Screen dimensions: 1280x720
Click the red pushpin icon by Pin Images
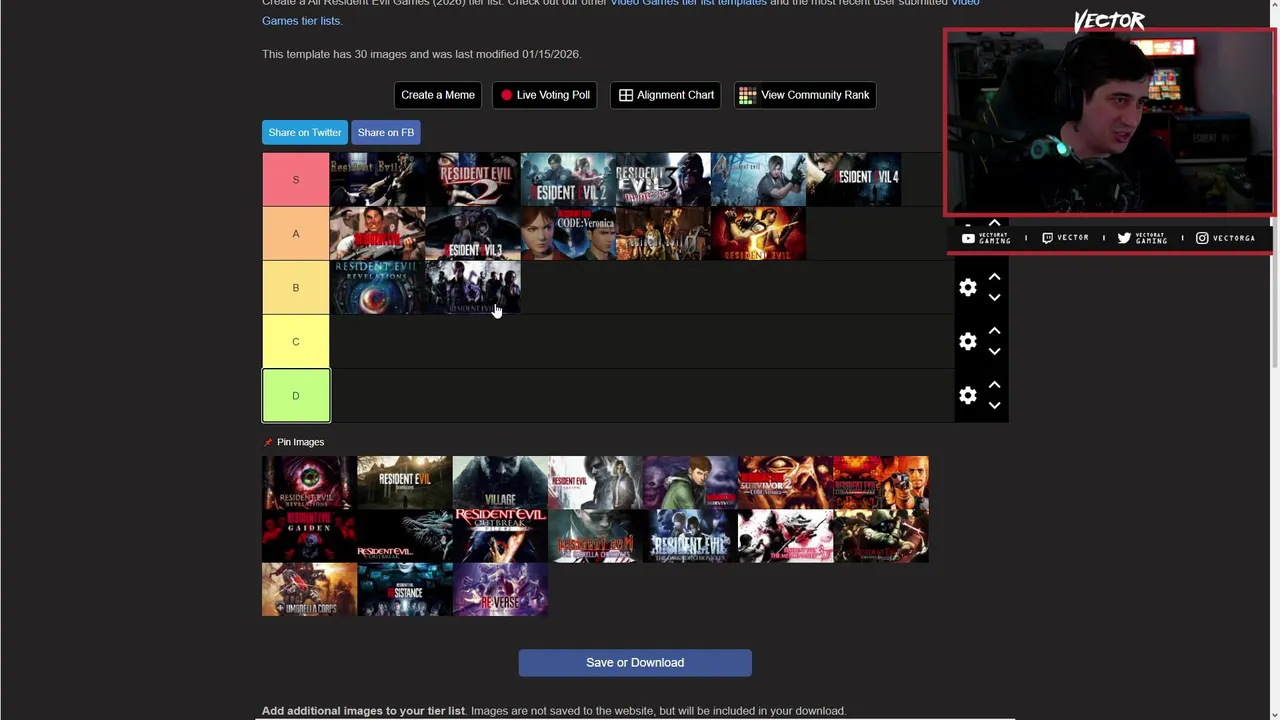(268, 442)
